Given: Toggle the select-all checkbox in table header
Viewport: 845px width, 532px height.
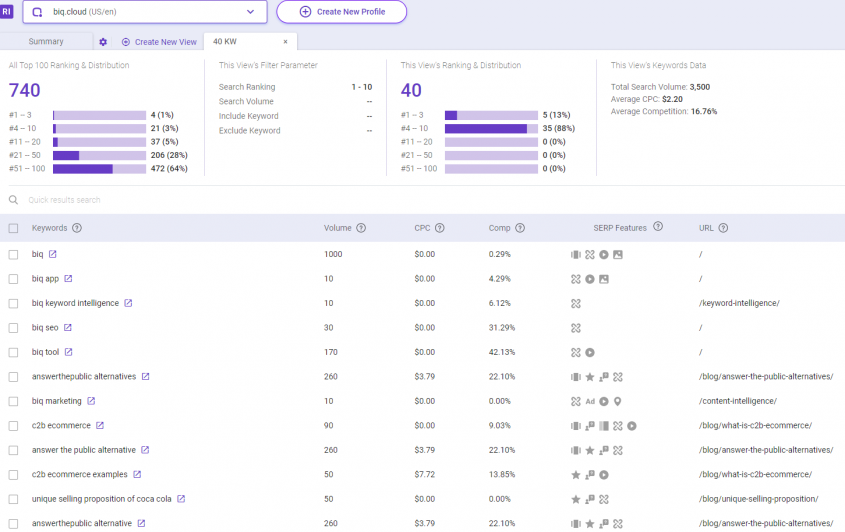Looking at the screenshot, I should click(x=13, y=229).
